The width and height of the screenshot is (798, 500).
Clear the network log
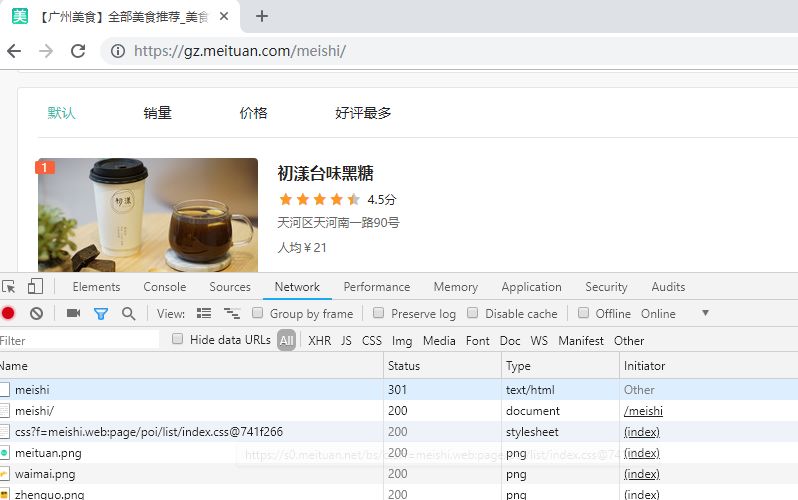click(36, 313)
